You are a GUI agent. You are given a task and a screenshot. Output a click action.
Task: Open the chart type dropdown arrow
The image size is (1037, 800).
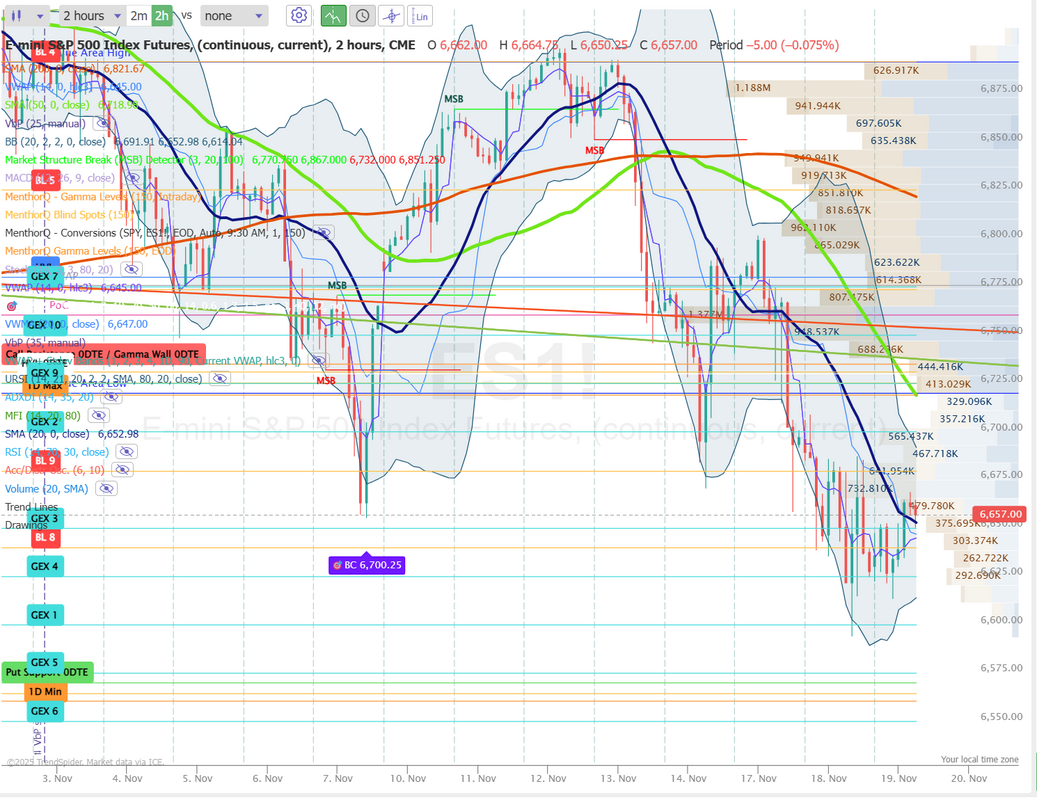pos(40,16)
